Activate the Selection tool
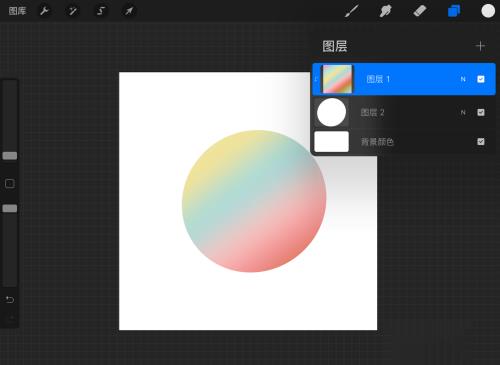The image size is (500, 365). [x=101, y=11]
